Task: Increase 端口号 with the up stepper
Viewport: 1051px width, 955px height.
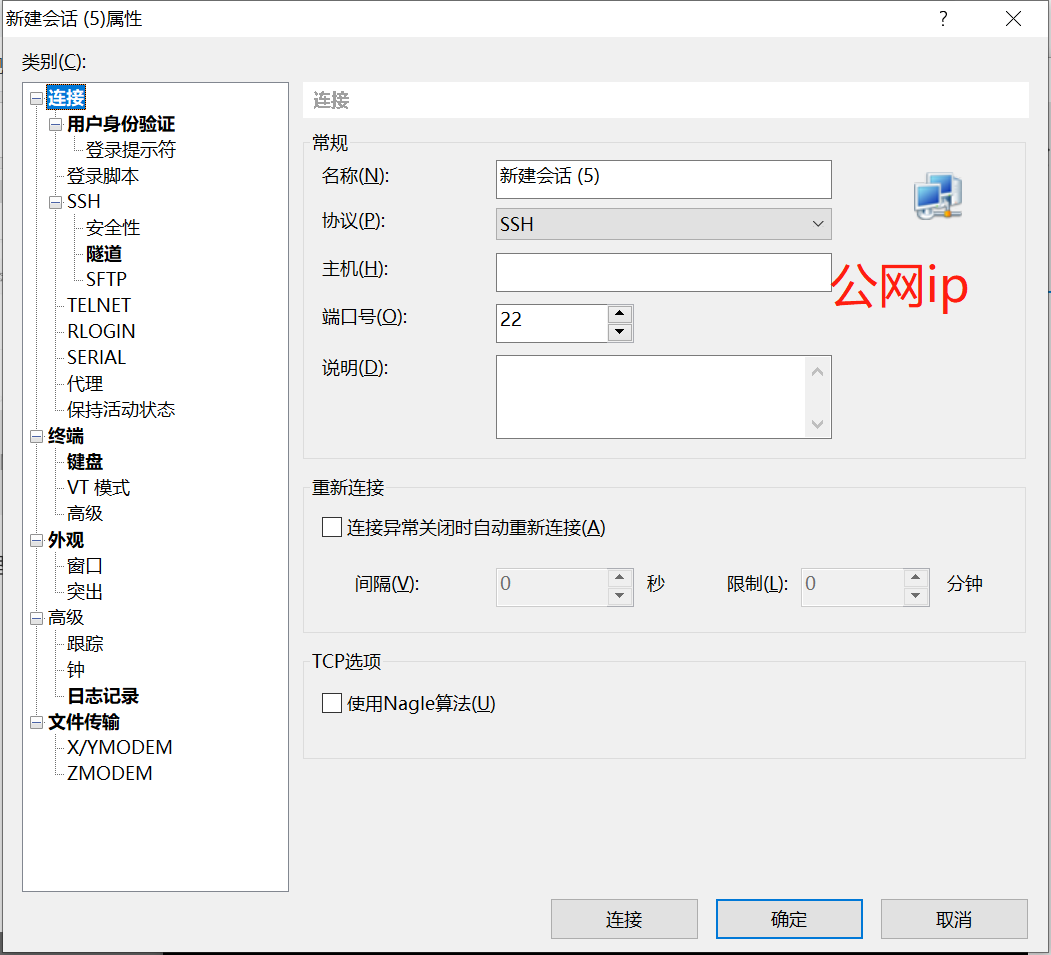Action: coord(620,313)
